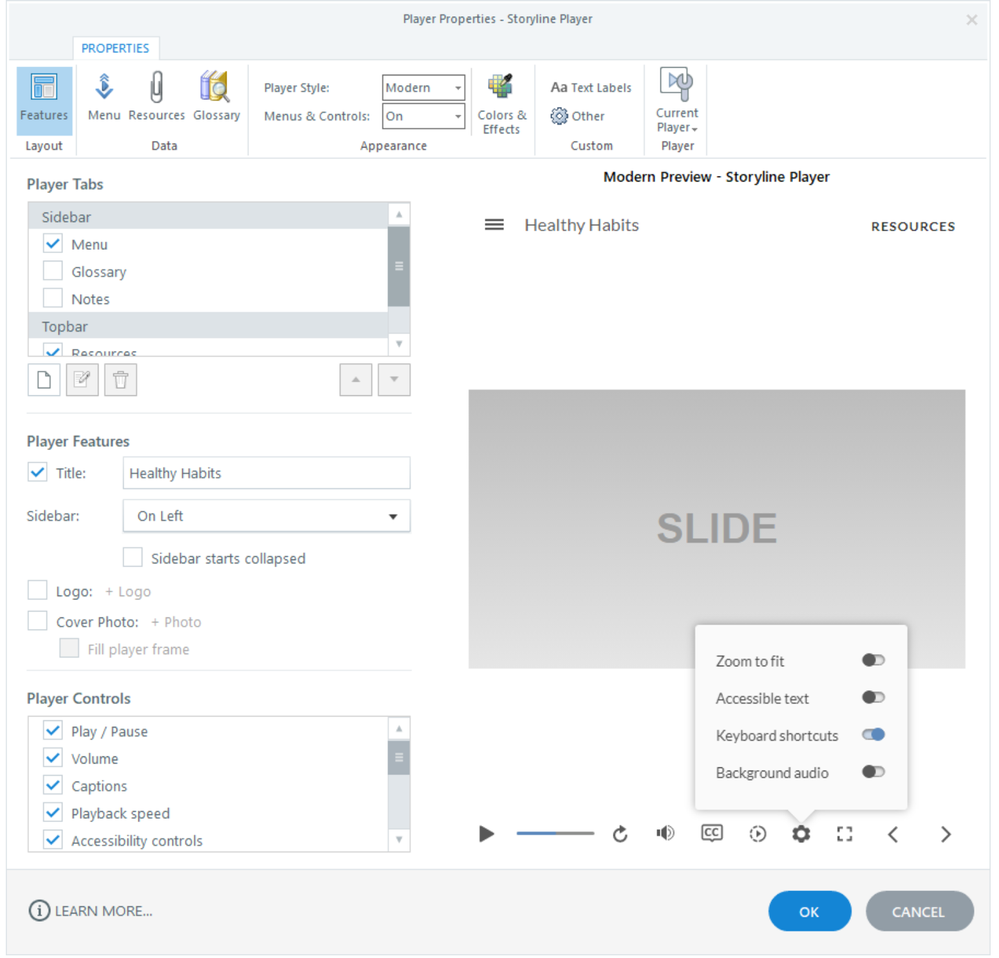Click RESOURCES in the preview topbar
The image size is (999, 958).
[x=913, y=227]
